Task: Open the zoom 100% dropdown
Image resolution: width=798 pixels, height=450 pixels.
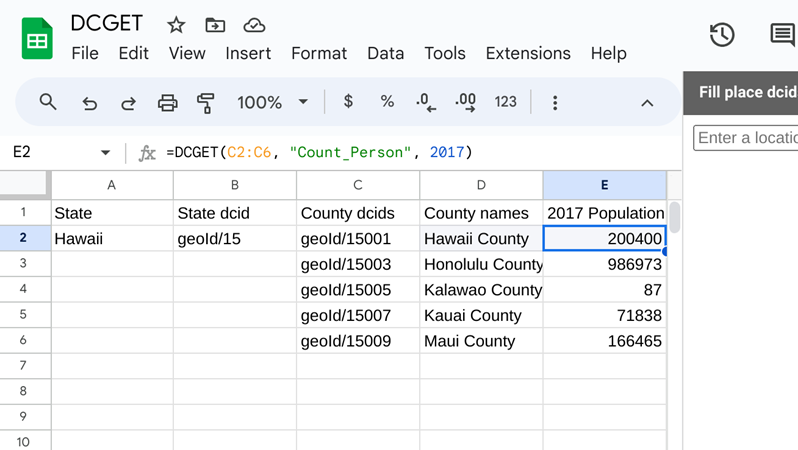Action: coord(273,102)
